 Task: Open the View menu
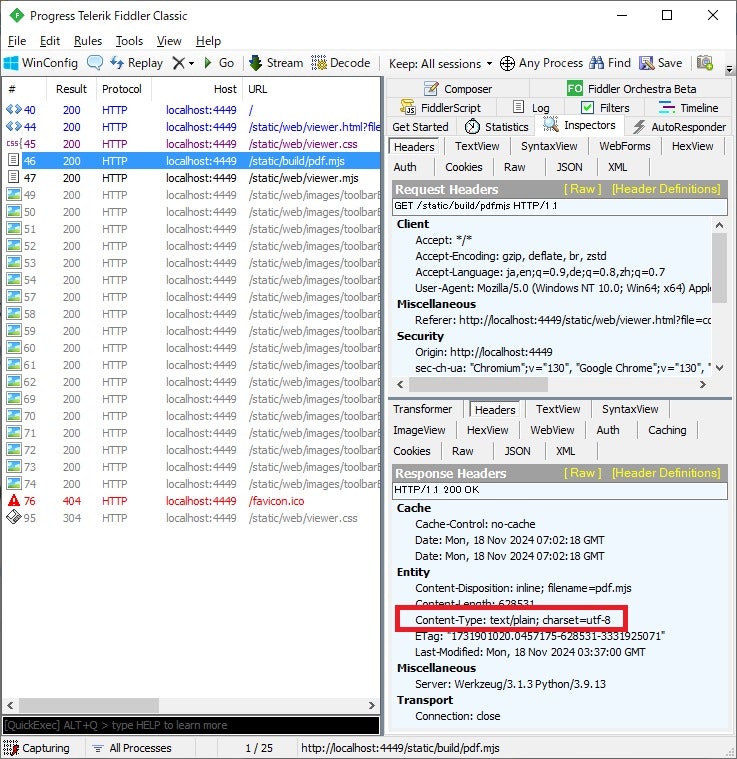169,41
